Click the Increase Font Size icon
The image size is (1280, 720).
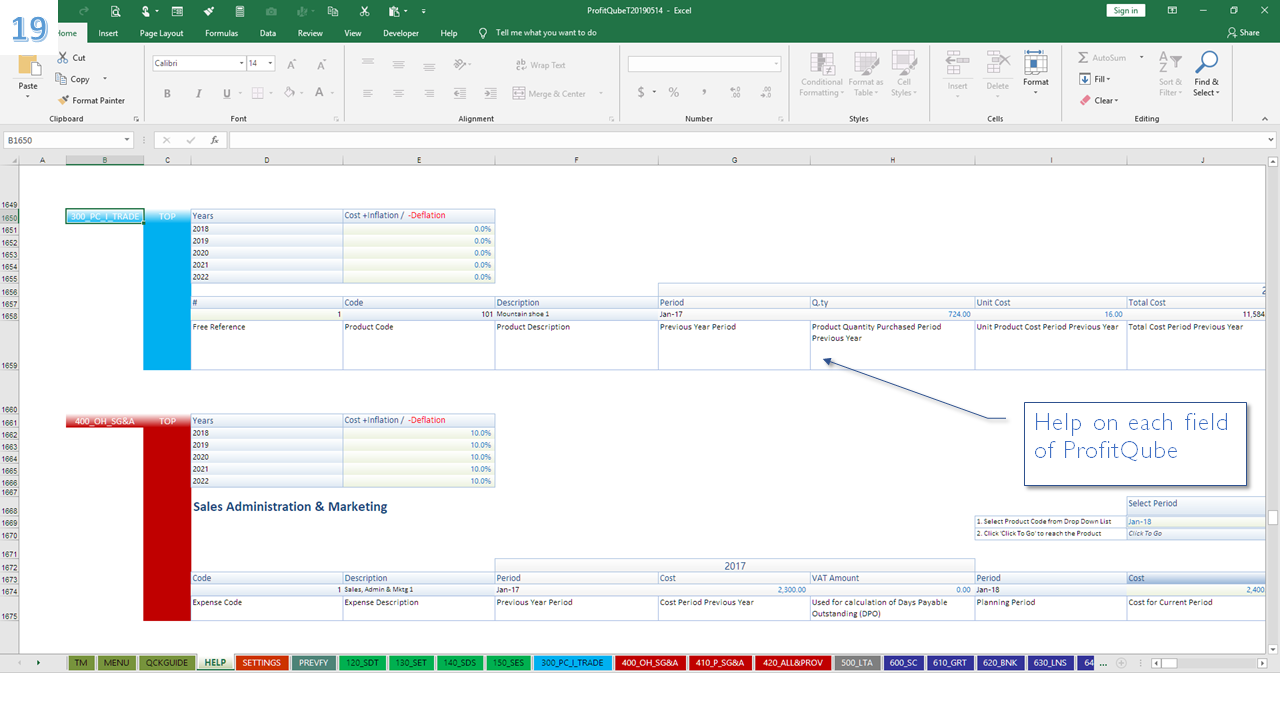click(x=292, y=64)
